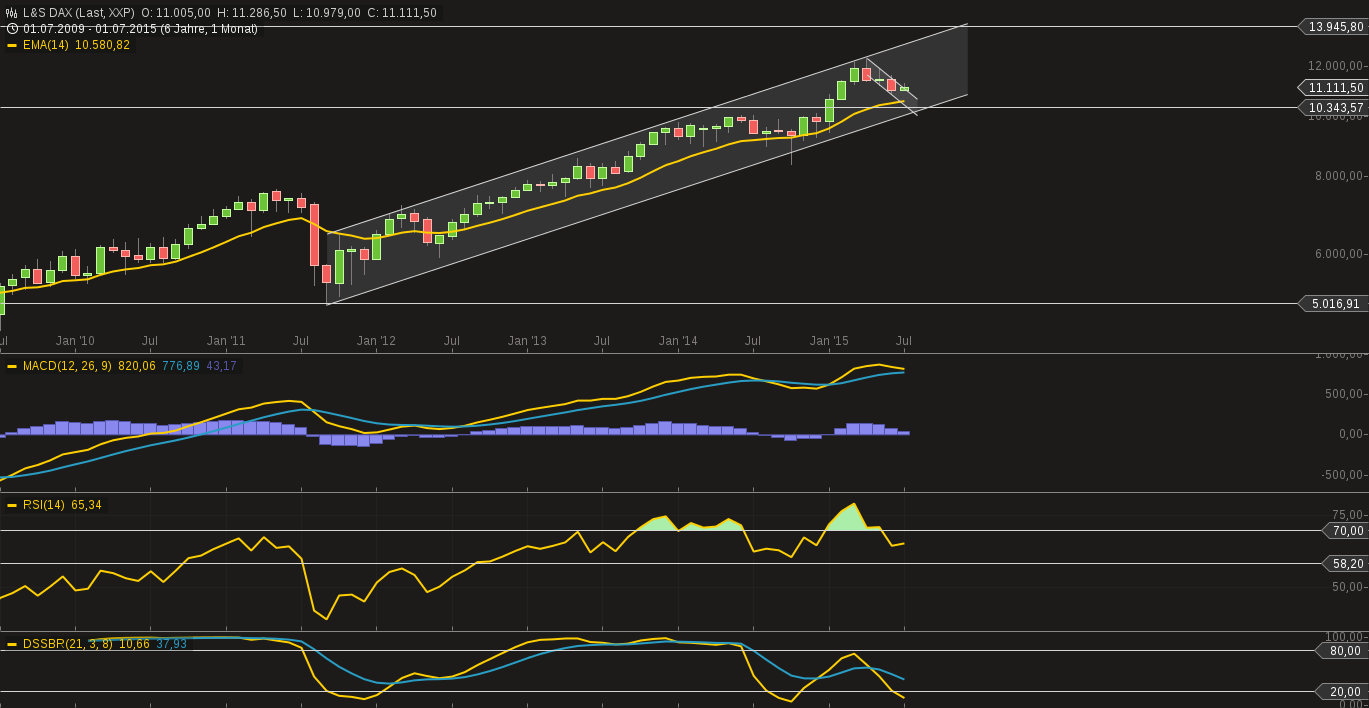Click the clock icon beside the date range

pos(12,29)
